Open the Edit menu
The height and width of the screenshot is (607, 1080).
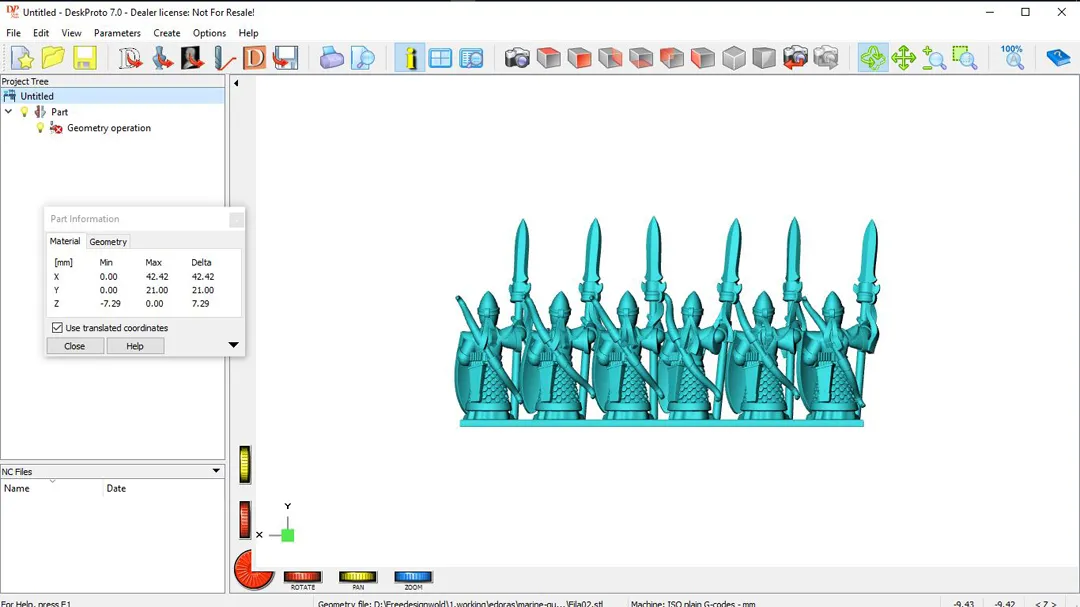pos(41,33)
